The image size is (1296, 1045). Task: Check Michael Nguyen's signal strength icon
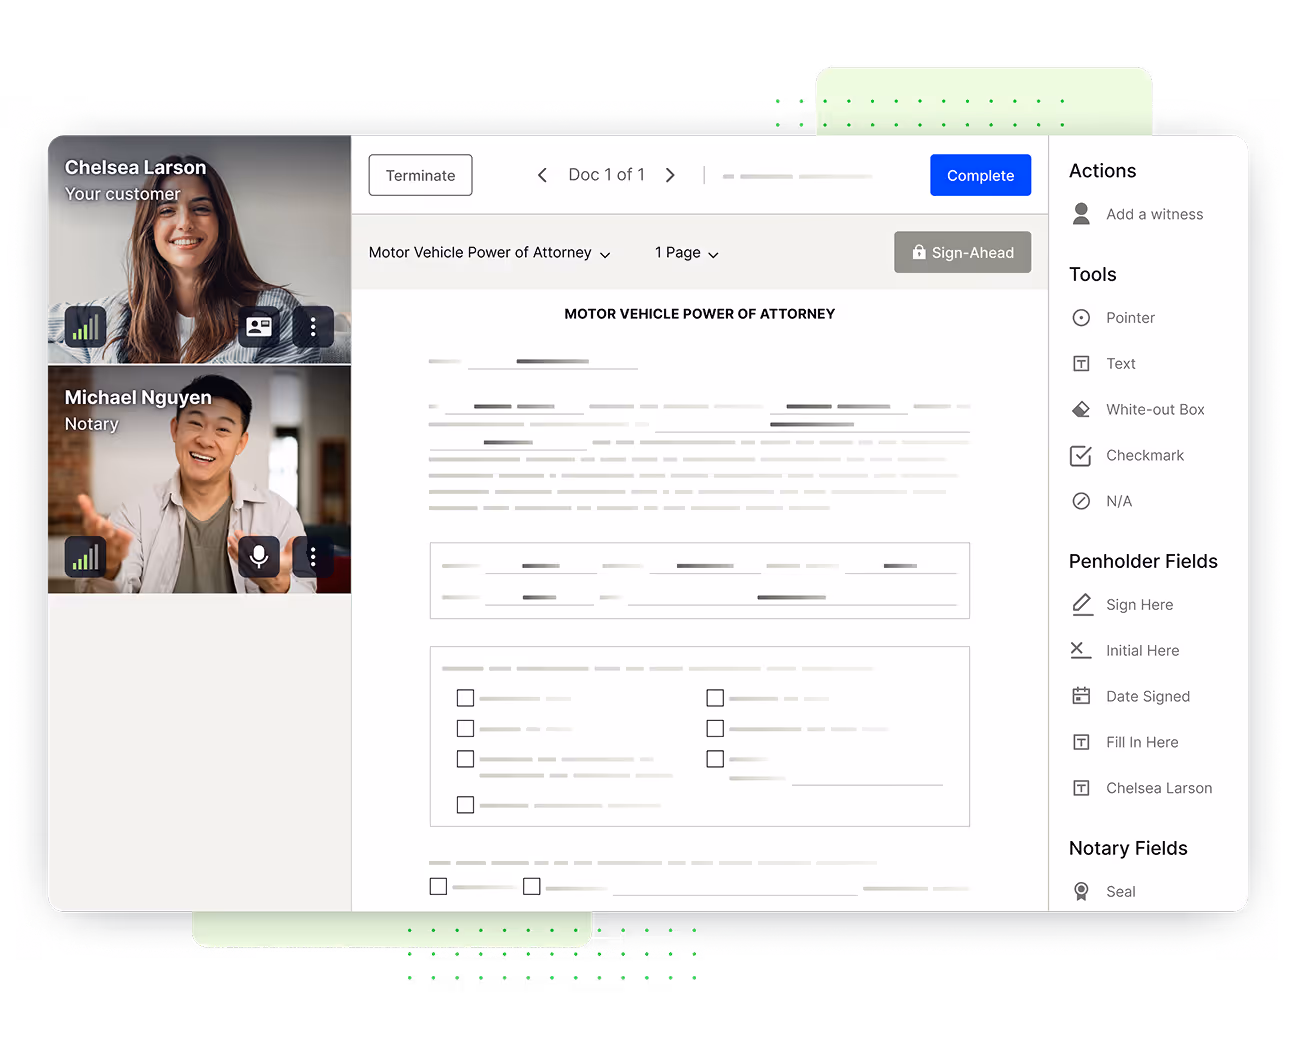pyautogui.click(x=85, y=556)
